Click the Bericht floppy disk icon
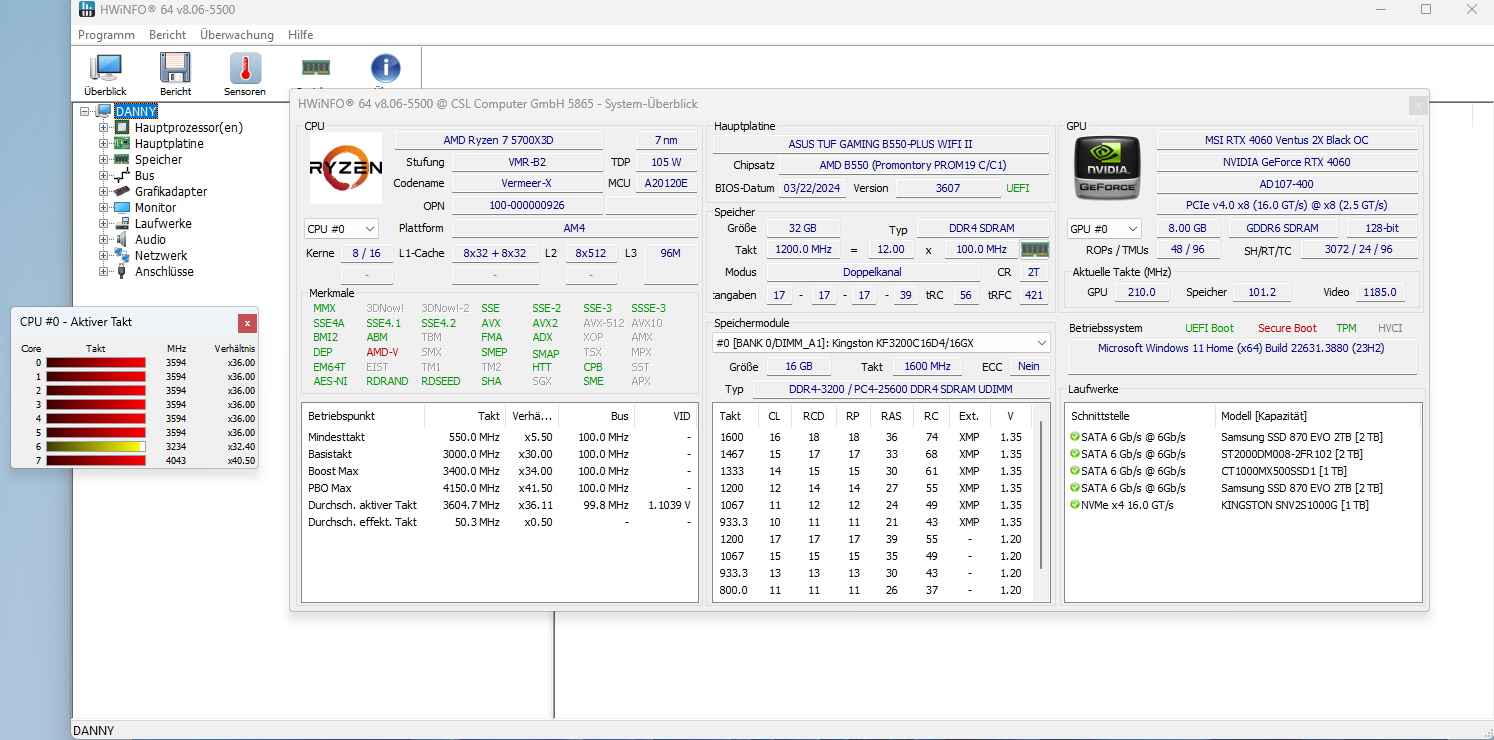The height and width of the screenshot is (740, 1494). (175, 67)
